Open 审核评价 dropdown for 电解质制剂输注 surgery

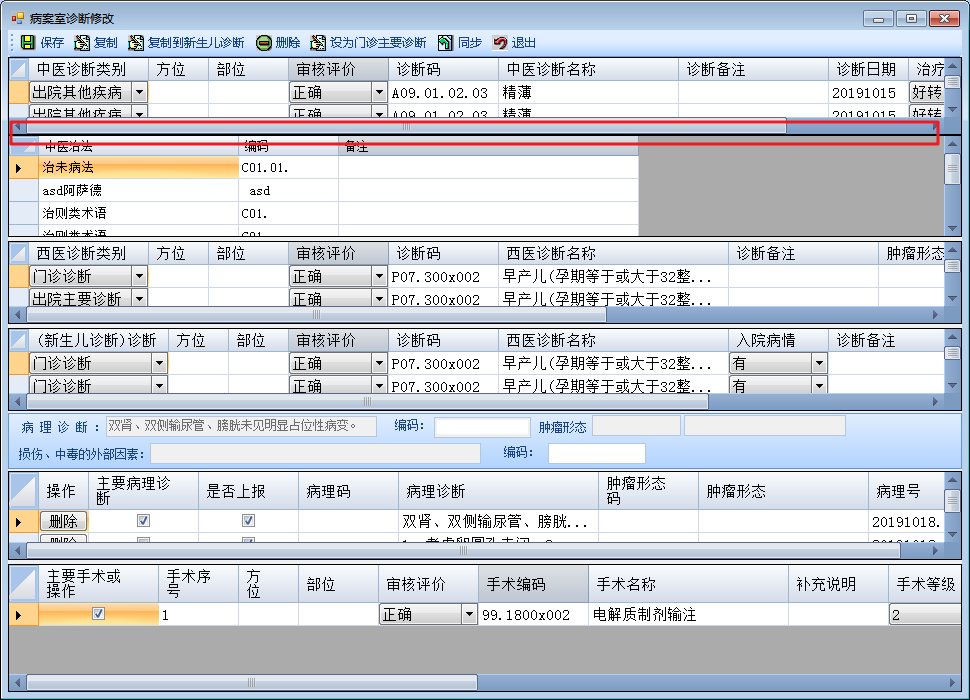click(470, 614)
